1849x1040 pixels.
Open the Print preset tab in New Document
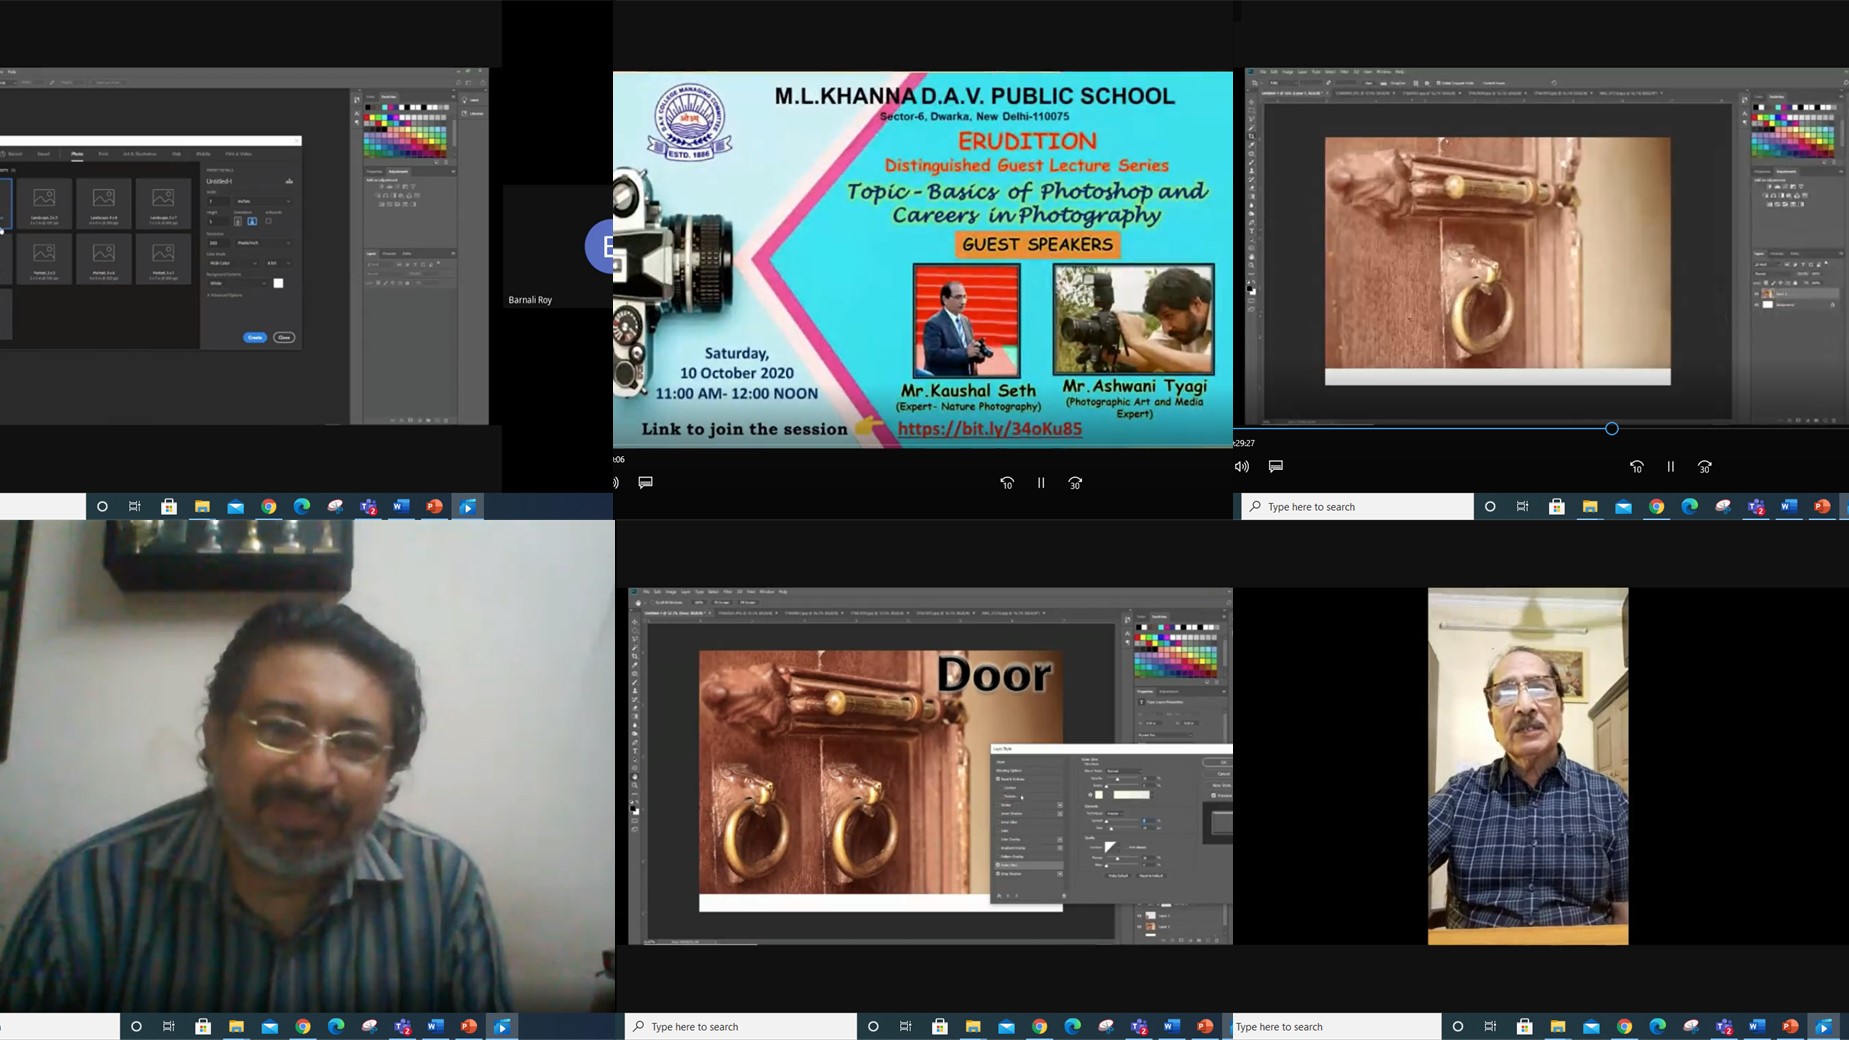tap(103, 154)
